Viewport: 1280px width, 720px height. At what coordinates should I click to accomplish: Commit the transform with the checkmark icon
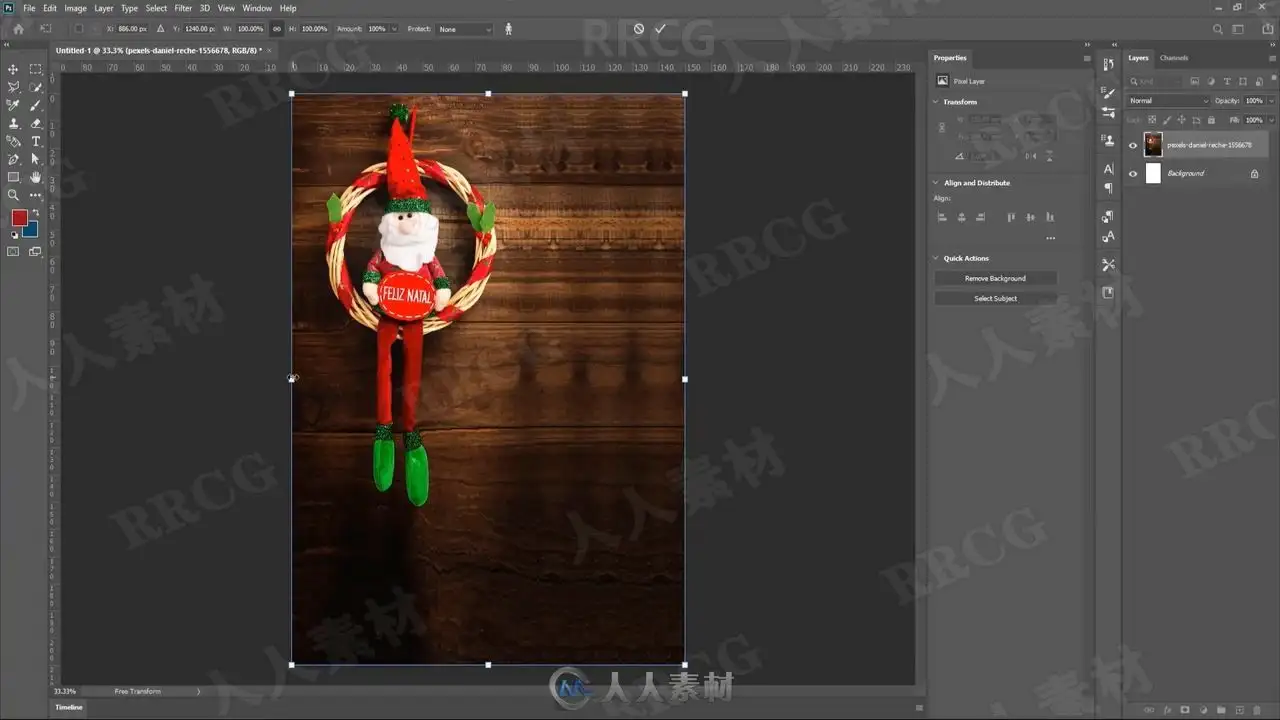[660, 29]
